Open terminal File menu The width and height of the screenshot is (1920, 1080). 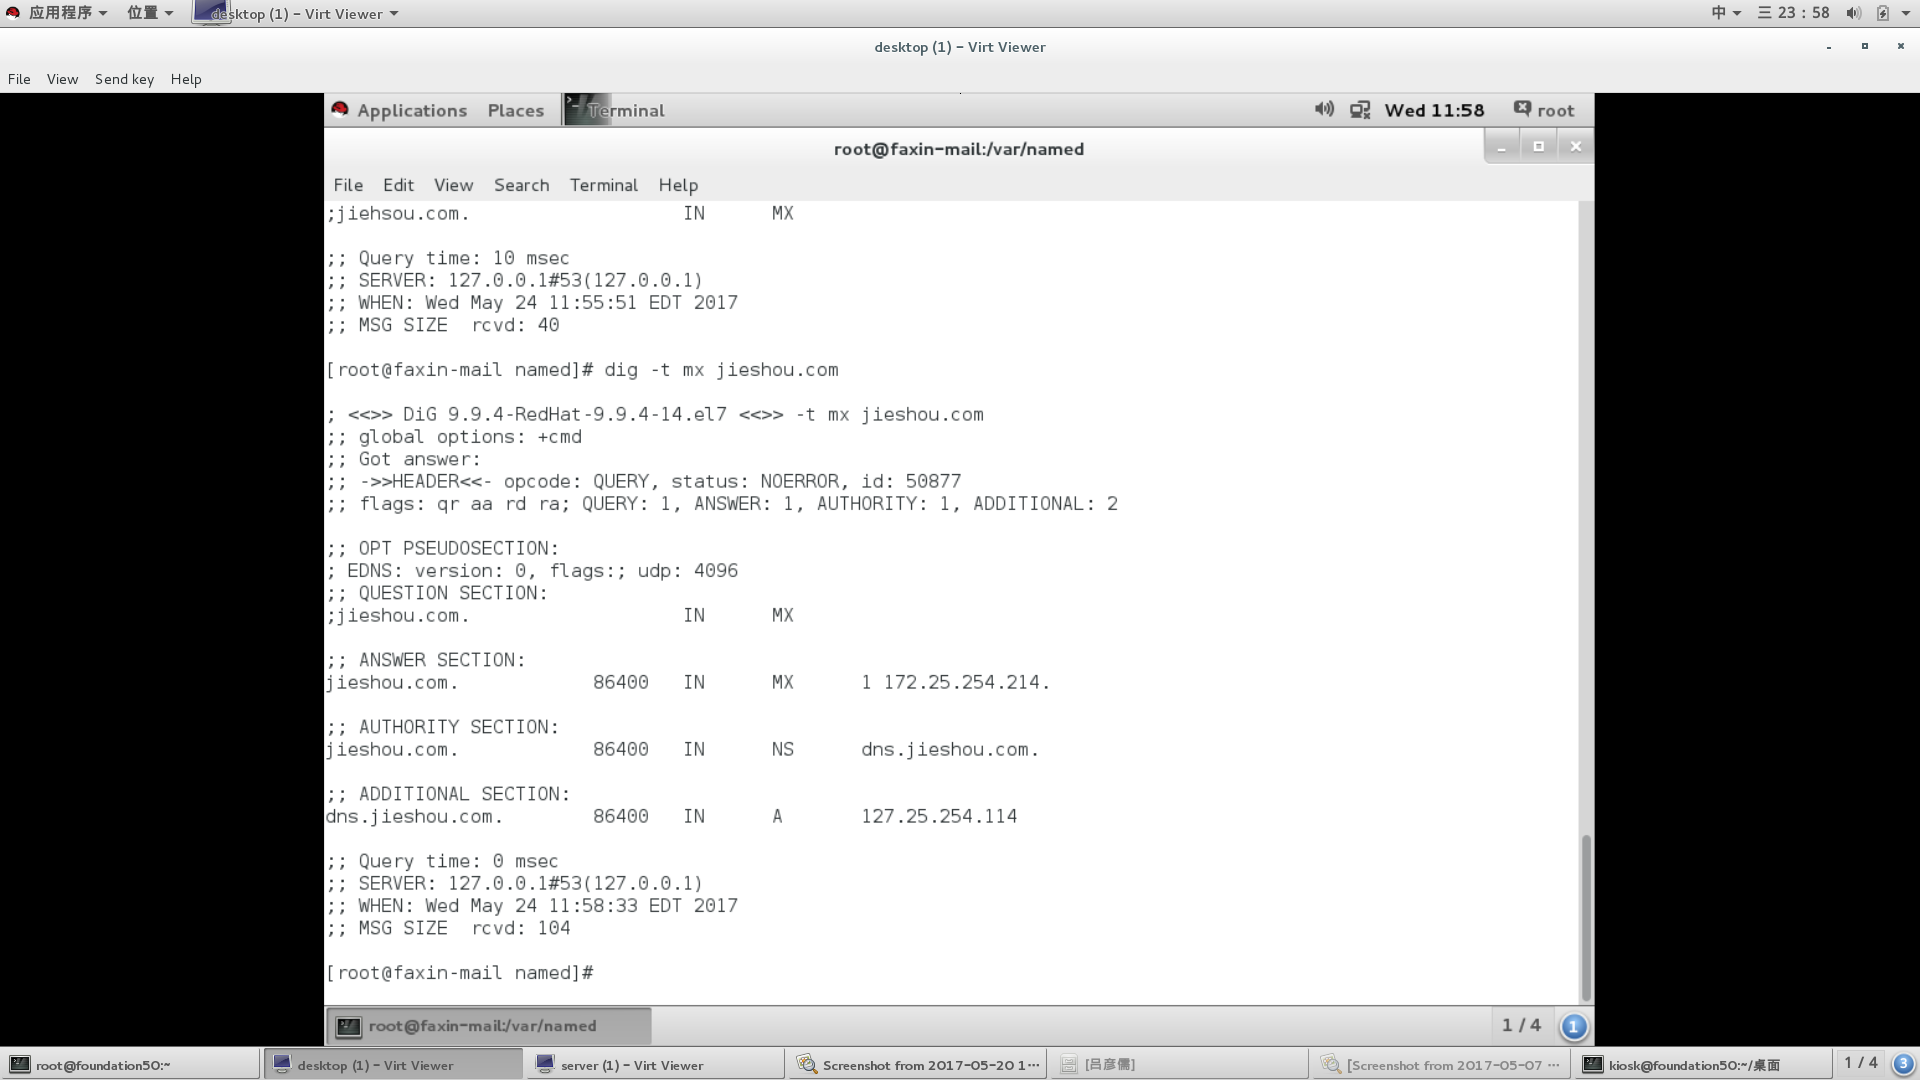pos(348,185)
